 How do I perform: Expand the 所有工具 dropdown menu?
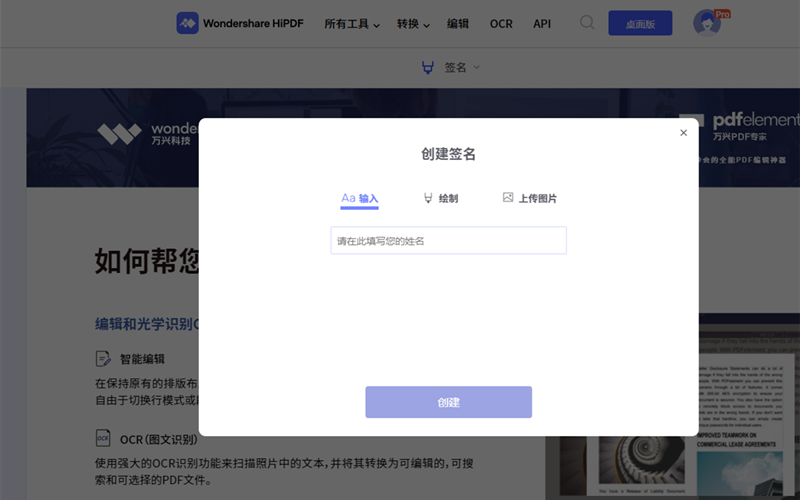pyautogui.click(x=352, y=24)
